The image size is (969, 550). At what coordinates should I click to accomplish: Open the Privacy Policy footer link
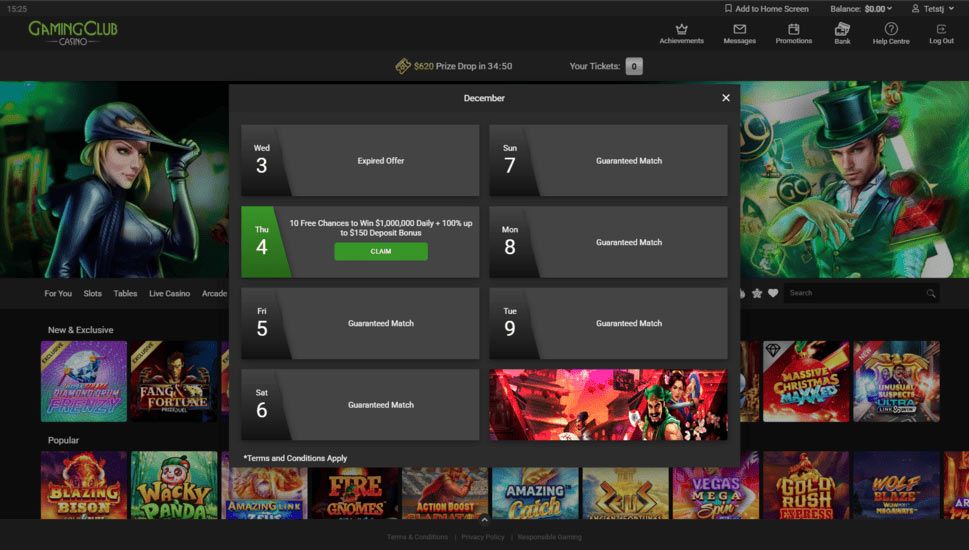(x=483, y=537)
